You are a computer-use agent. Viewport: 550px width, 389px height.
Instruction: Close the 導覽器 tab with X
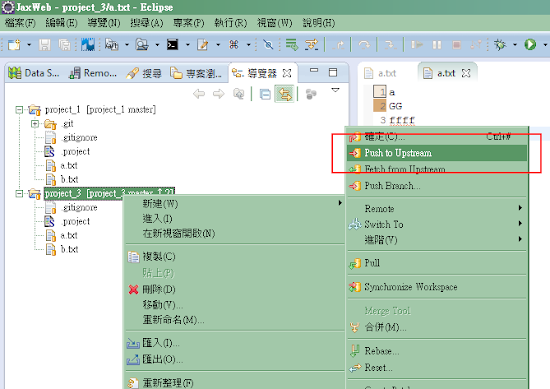tap(287, 73)
